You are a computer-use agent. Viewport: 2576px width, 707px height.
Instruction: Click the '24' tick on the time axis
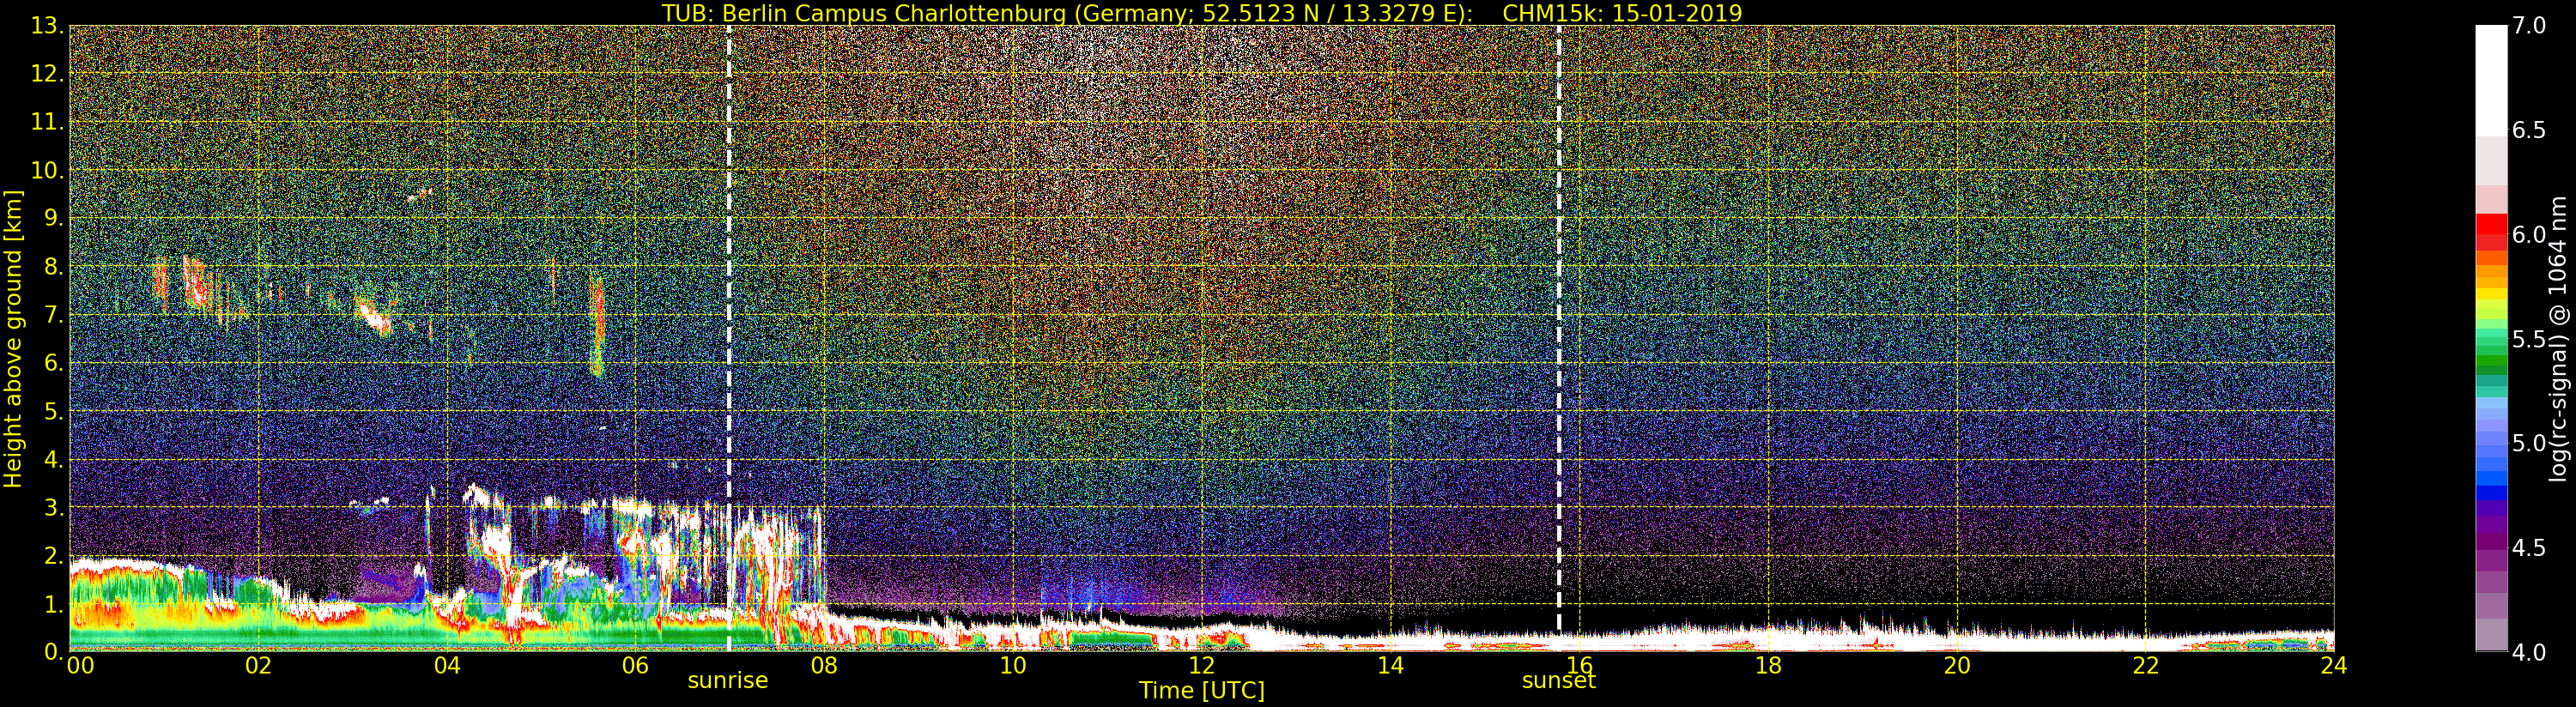coord(2333,666)
